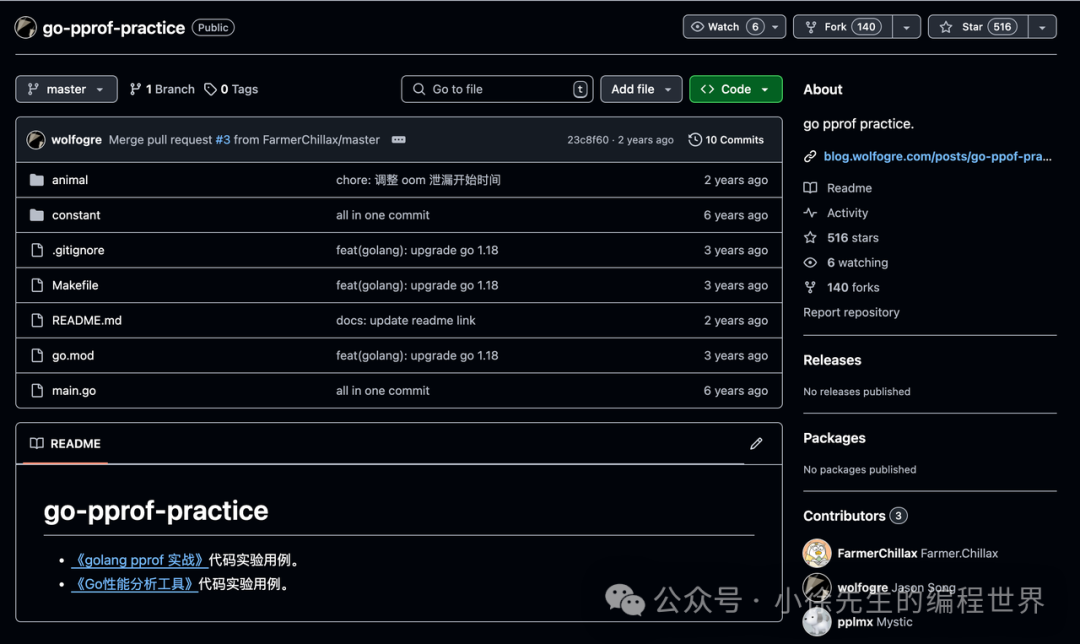The width and height of the screenshot is (1080, 644).
Task: Click the wolfogre avatar in the commit bar
Action: click(36, 140)
